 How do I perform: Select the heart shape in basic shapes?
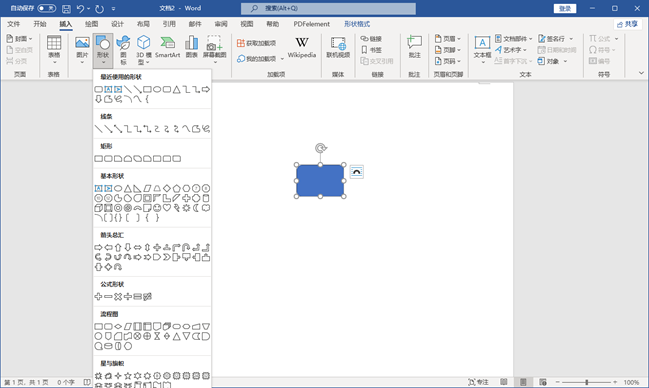[167, 208]
